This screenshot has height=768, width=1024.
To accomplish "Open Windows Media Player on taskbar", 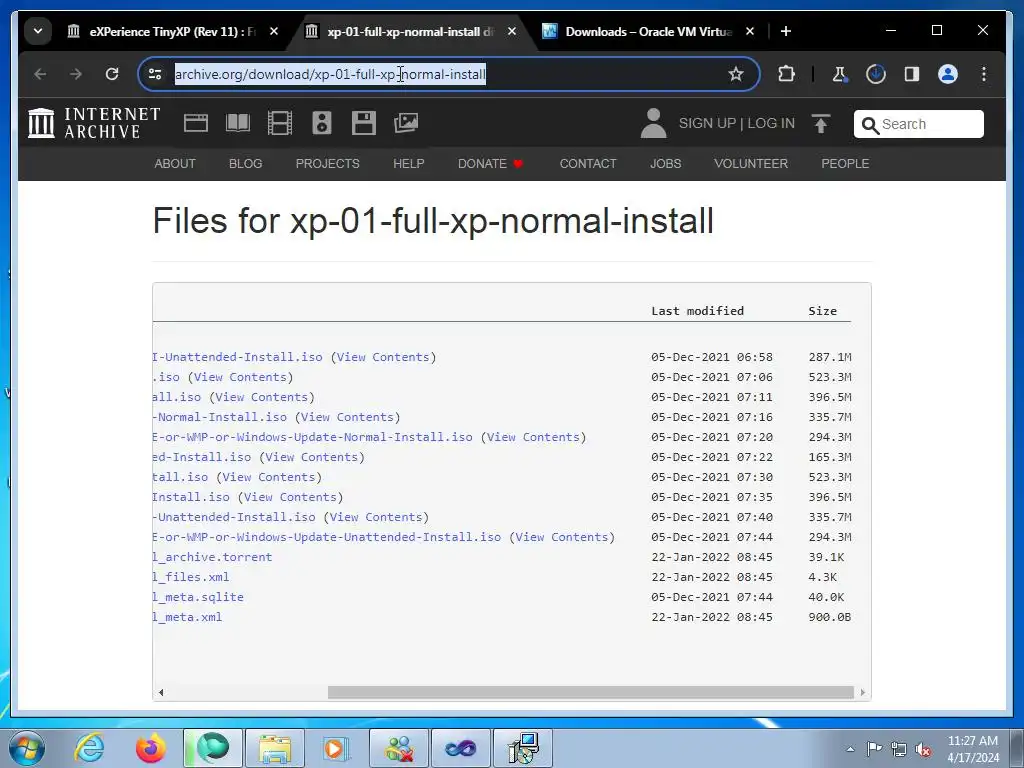I will (x=336, y=748).
